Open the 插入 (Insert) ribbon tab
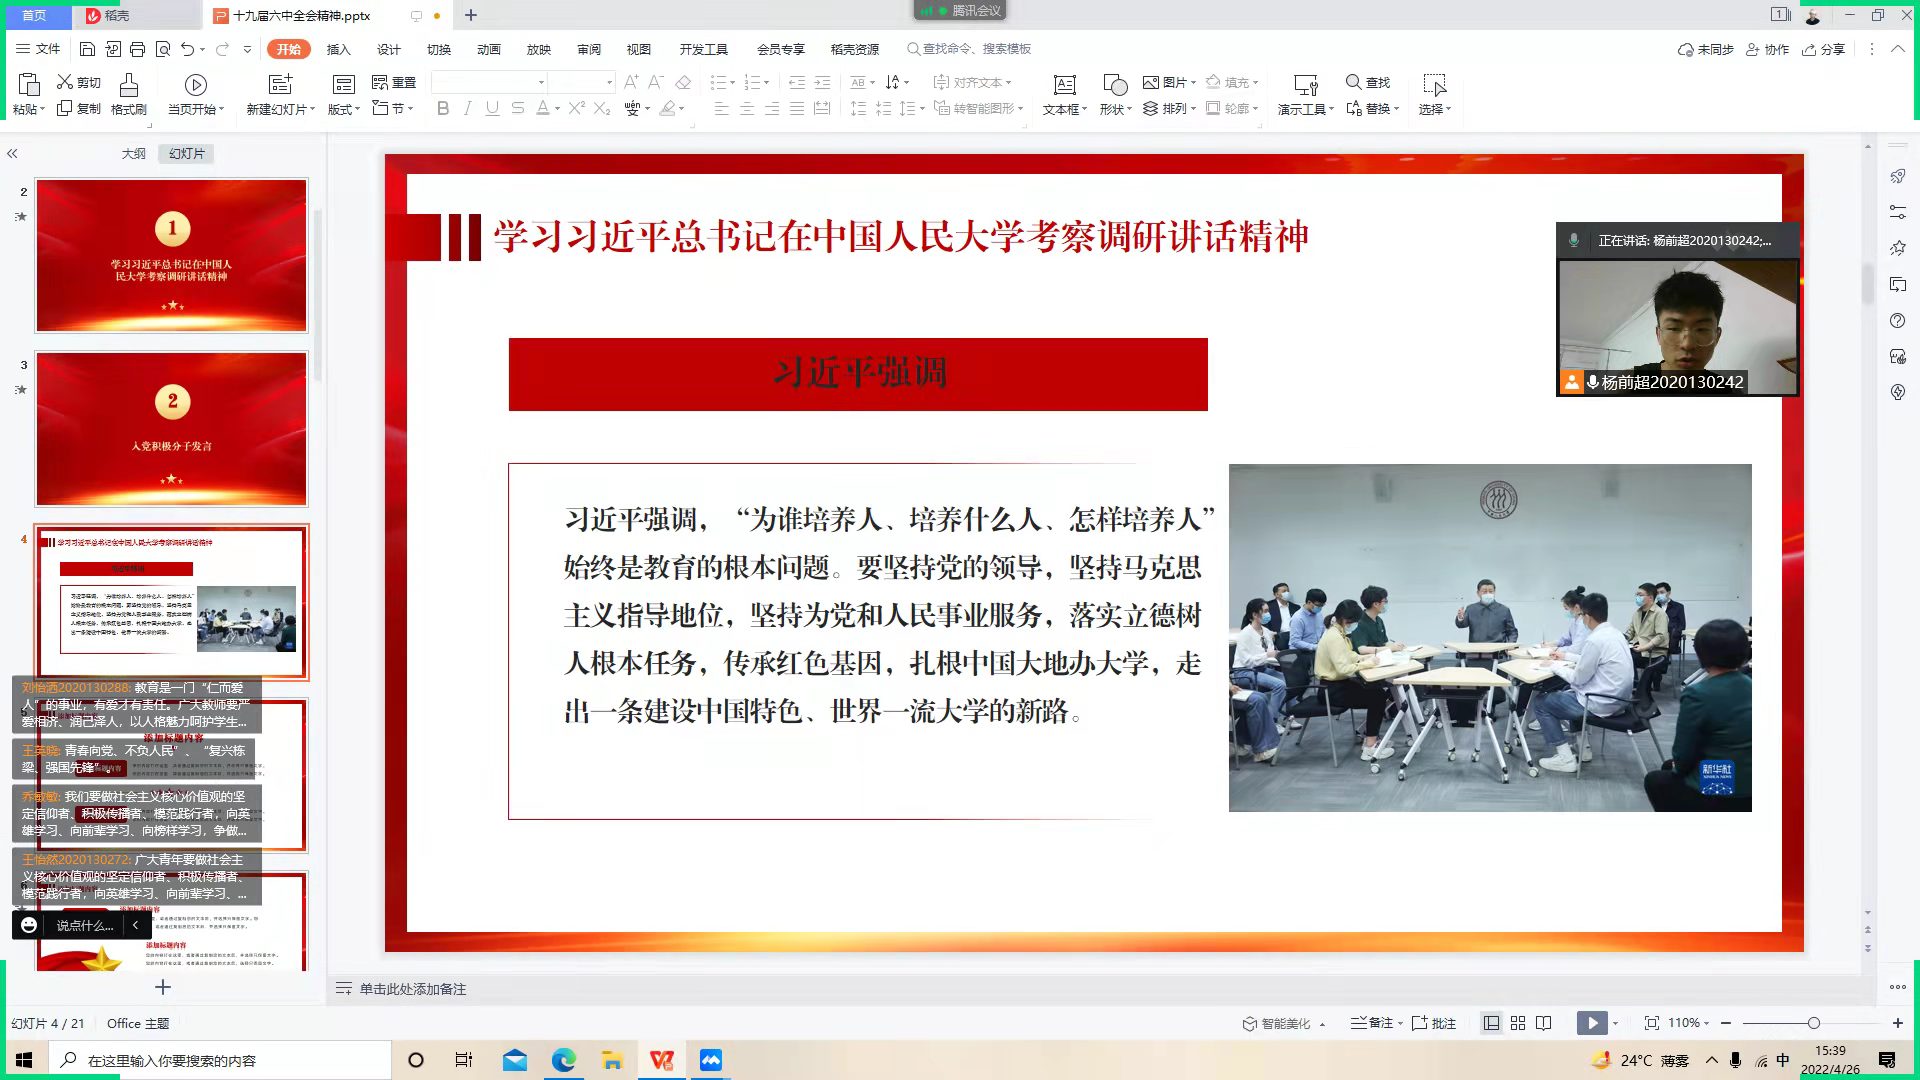The image size is (1920, 1080). click(338, 49)
